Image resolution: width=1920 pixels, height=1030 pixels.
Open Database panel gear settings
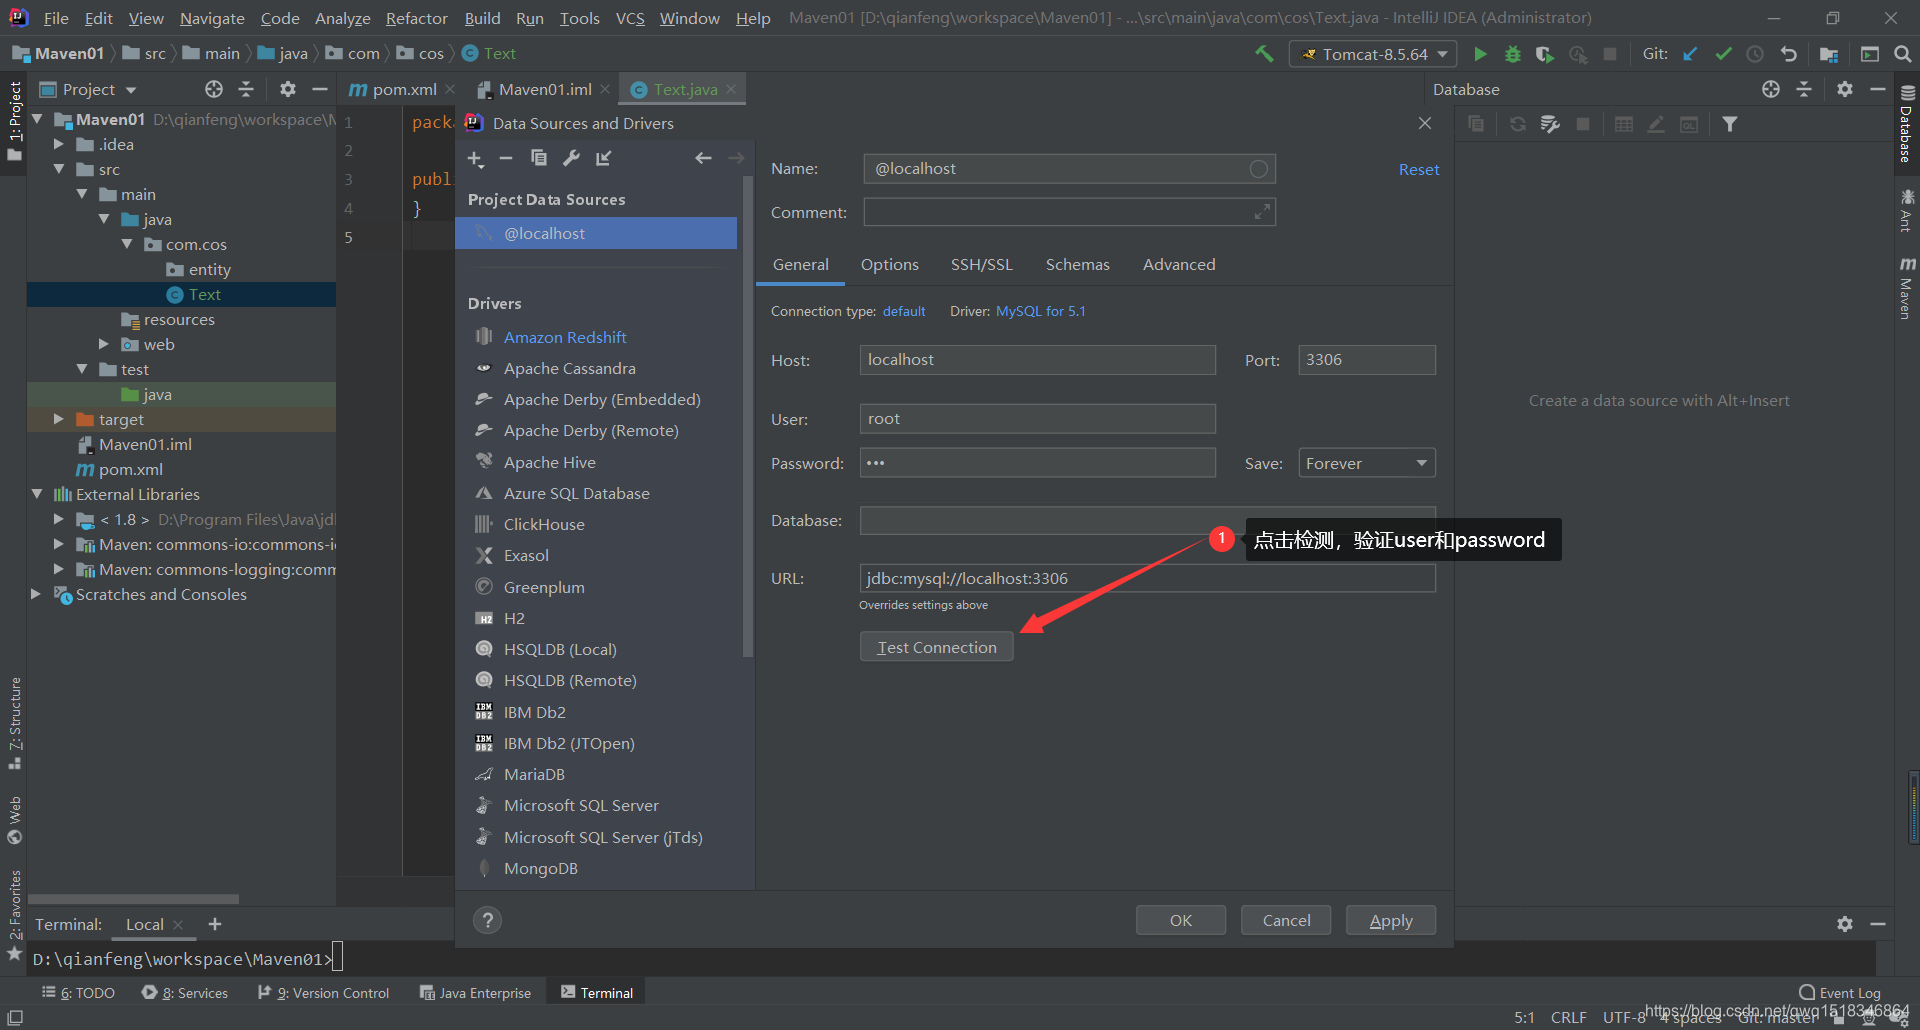1845,89
